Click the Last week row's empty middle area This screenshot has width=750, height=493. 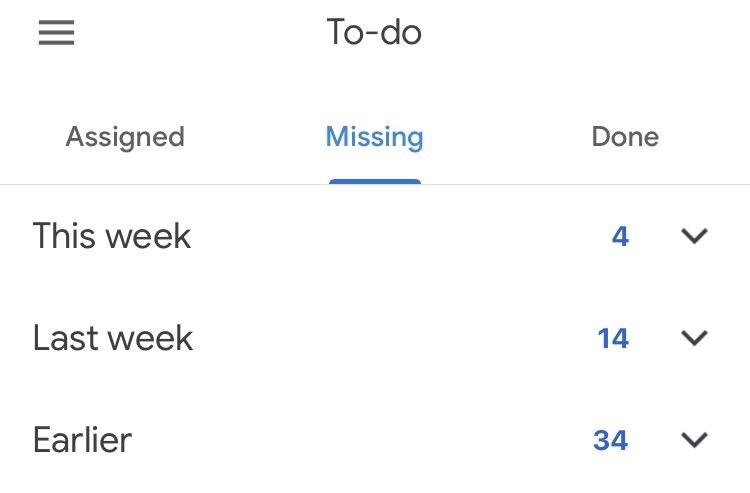pyautogui.click(x=400, y=338)
